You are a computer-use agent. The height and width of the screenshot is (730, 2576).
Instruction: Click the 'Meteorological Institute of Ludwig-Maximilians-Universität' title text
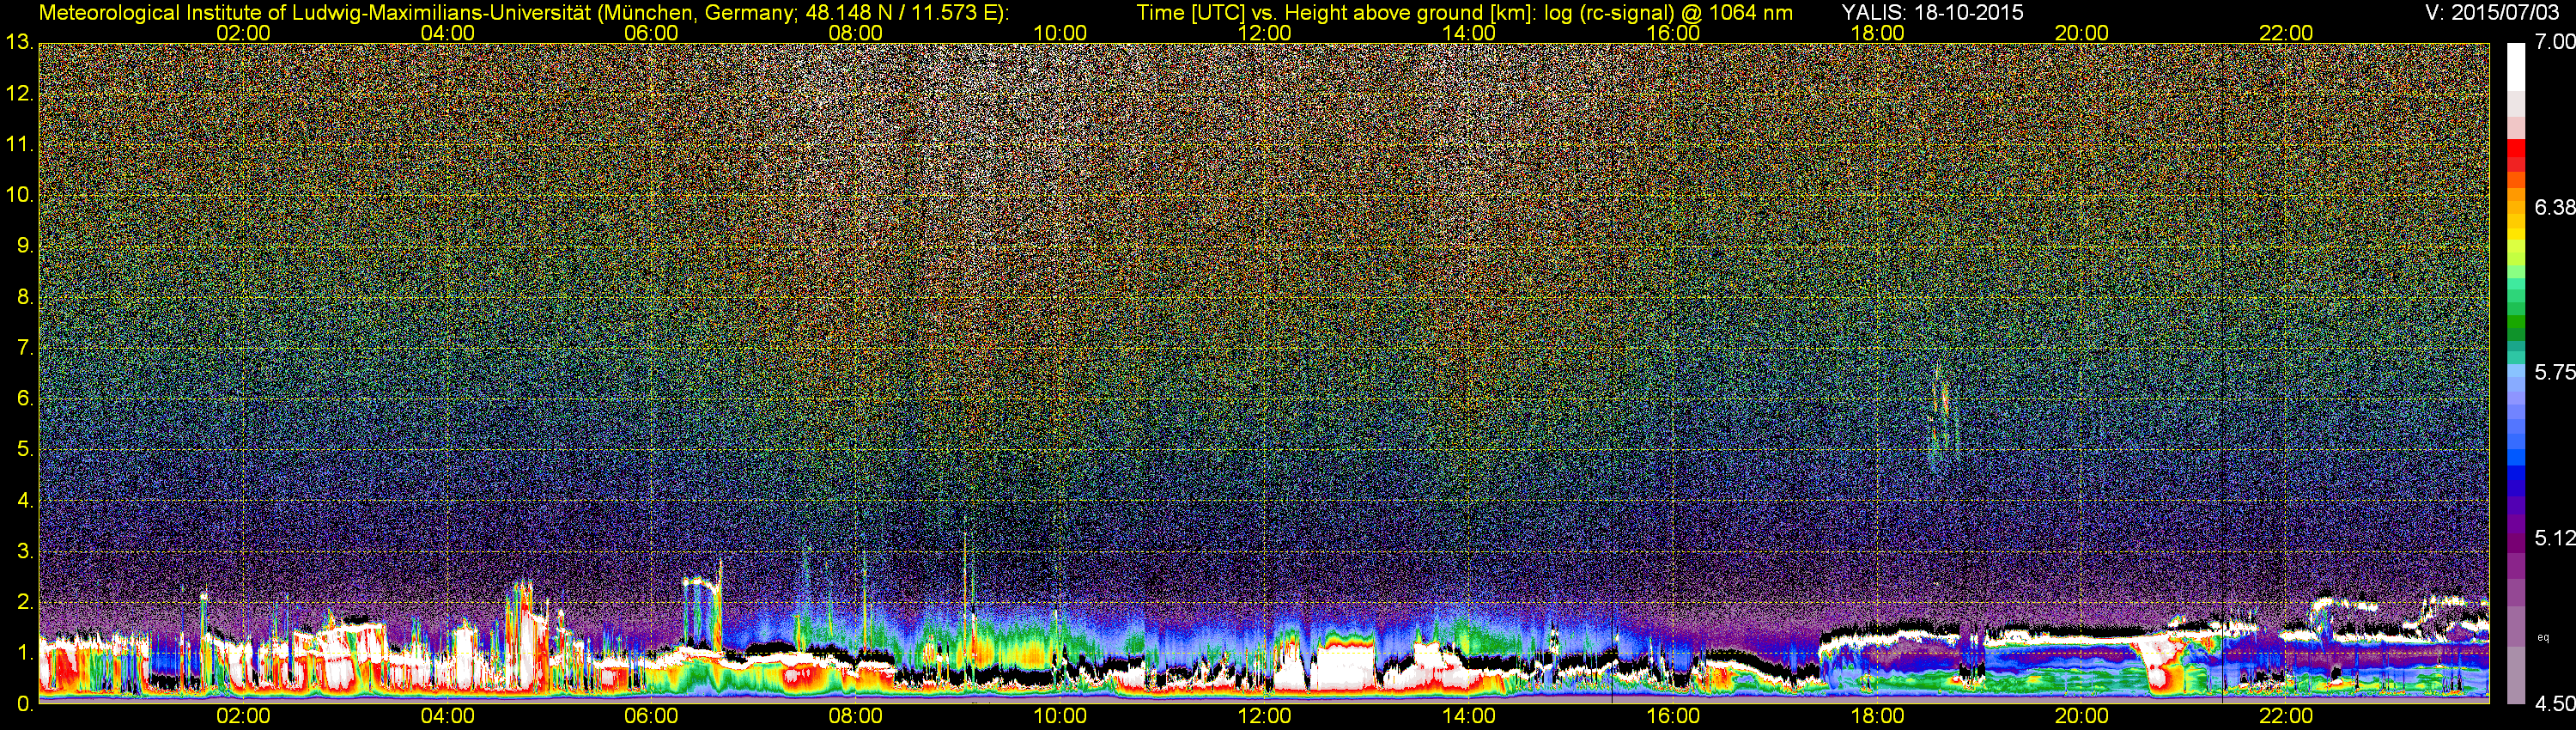pos(317,13)
